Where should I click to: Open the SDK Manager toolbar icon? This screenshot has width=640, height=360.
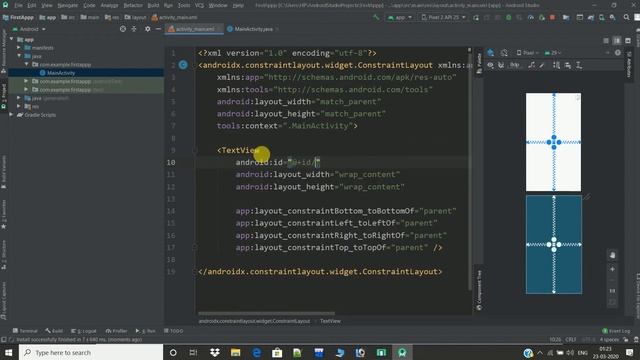point(613,18)
